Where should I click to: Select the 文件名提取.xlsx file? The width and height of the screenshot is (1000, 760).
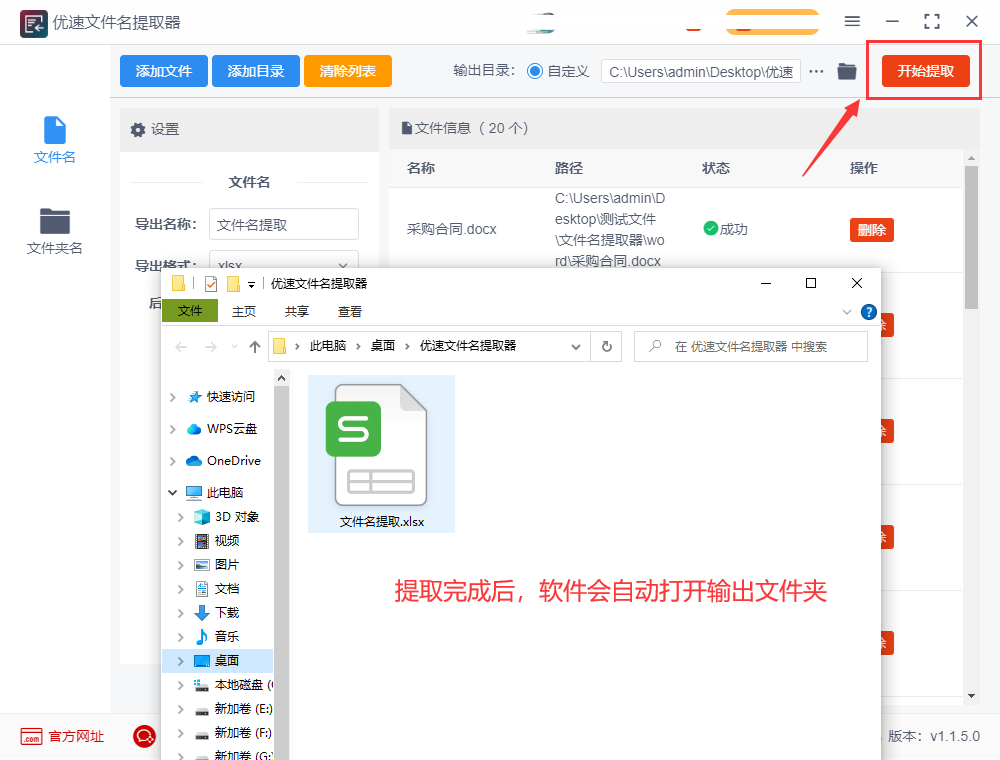[381, 454]
